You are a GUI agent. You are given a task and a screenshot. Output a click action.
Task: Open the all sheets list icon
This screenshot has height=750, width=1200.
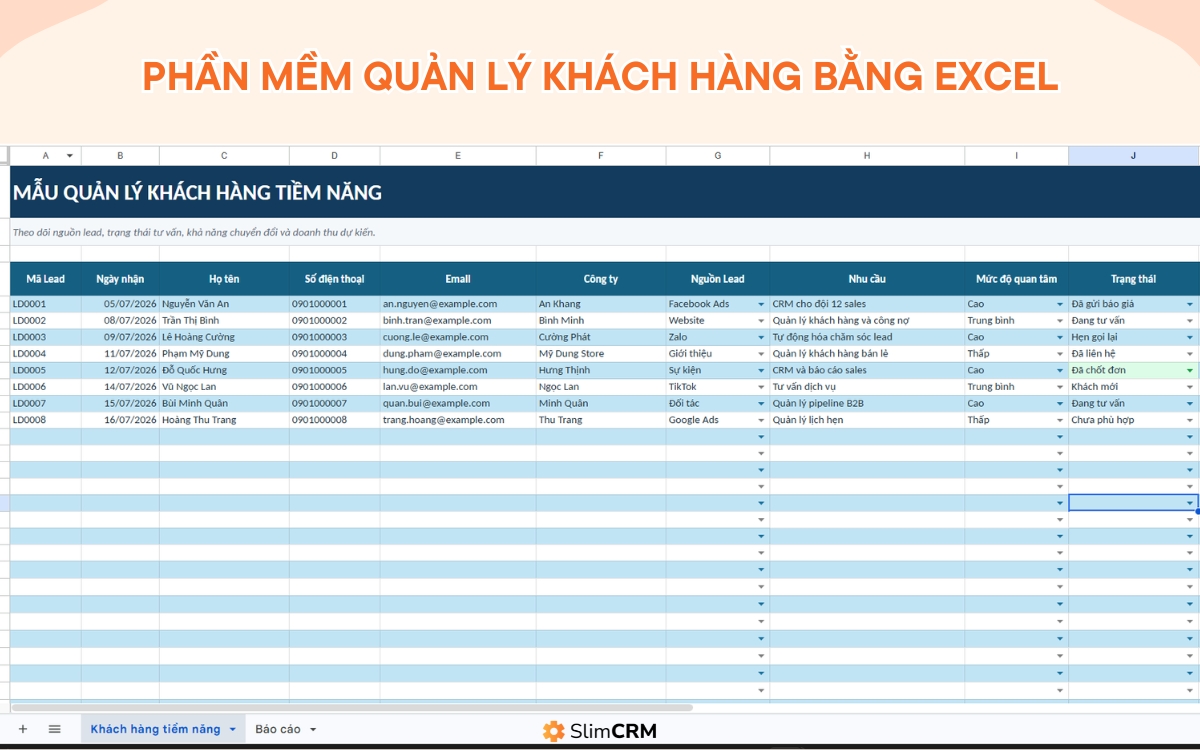(55, 729)
